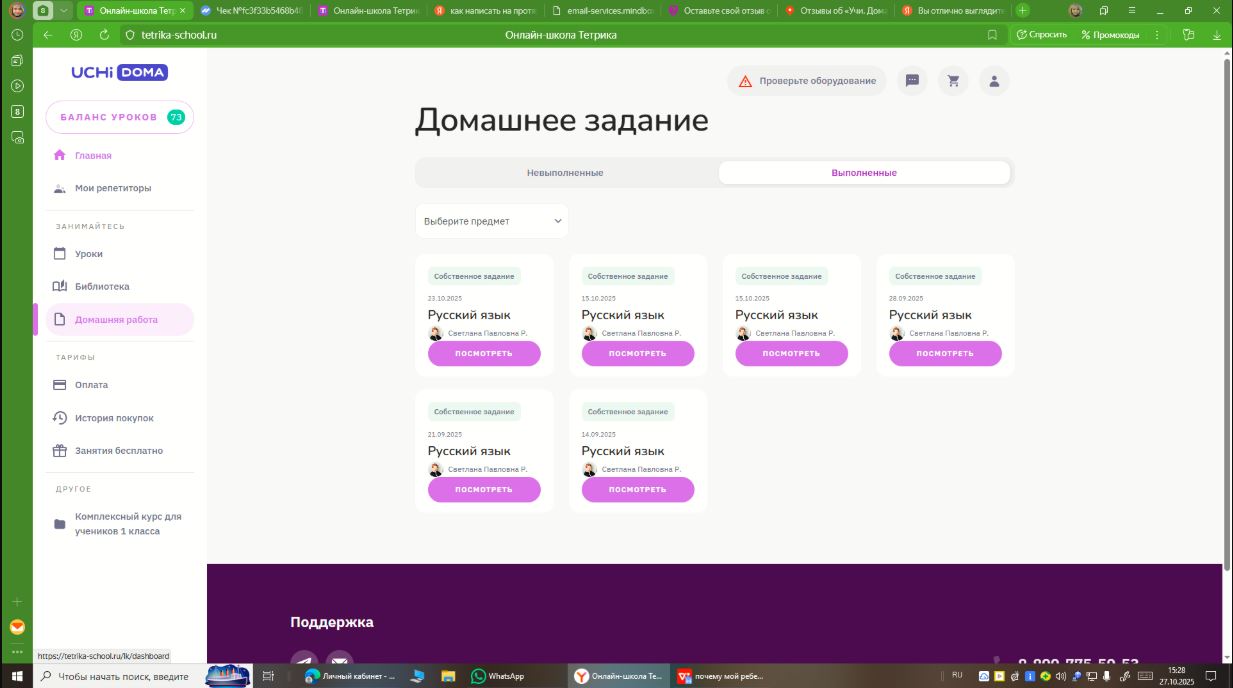This screenshot has height=688, width=1233.
Task: Switch to the Невыполненные tab
Action: (565, 173)
